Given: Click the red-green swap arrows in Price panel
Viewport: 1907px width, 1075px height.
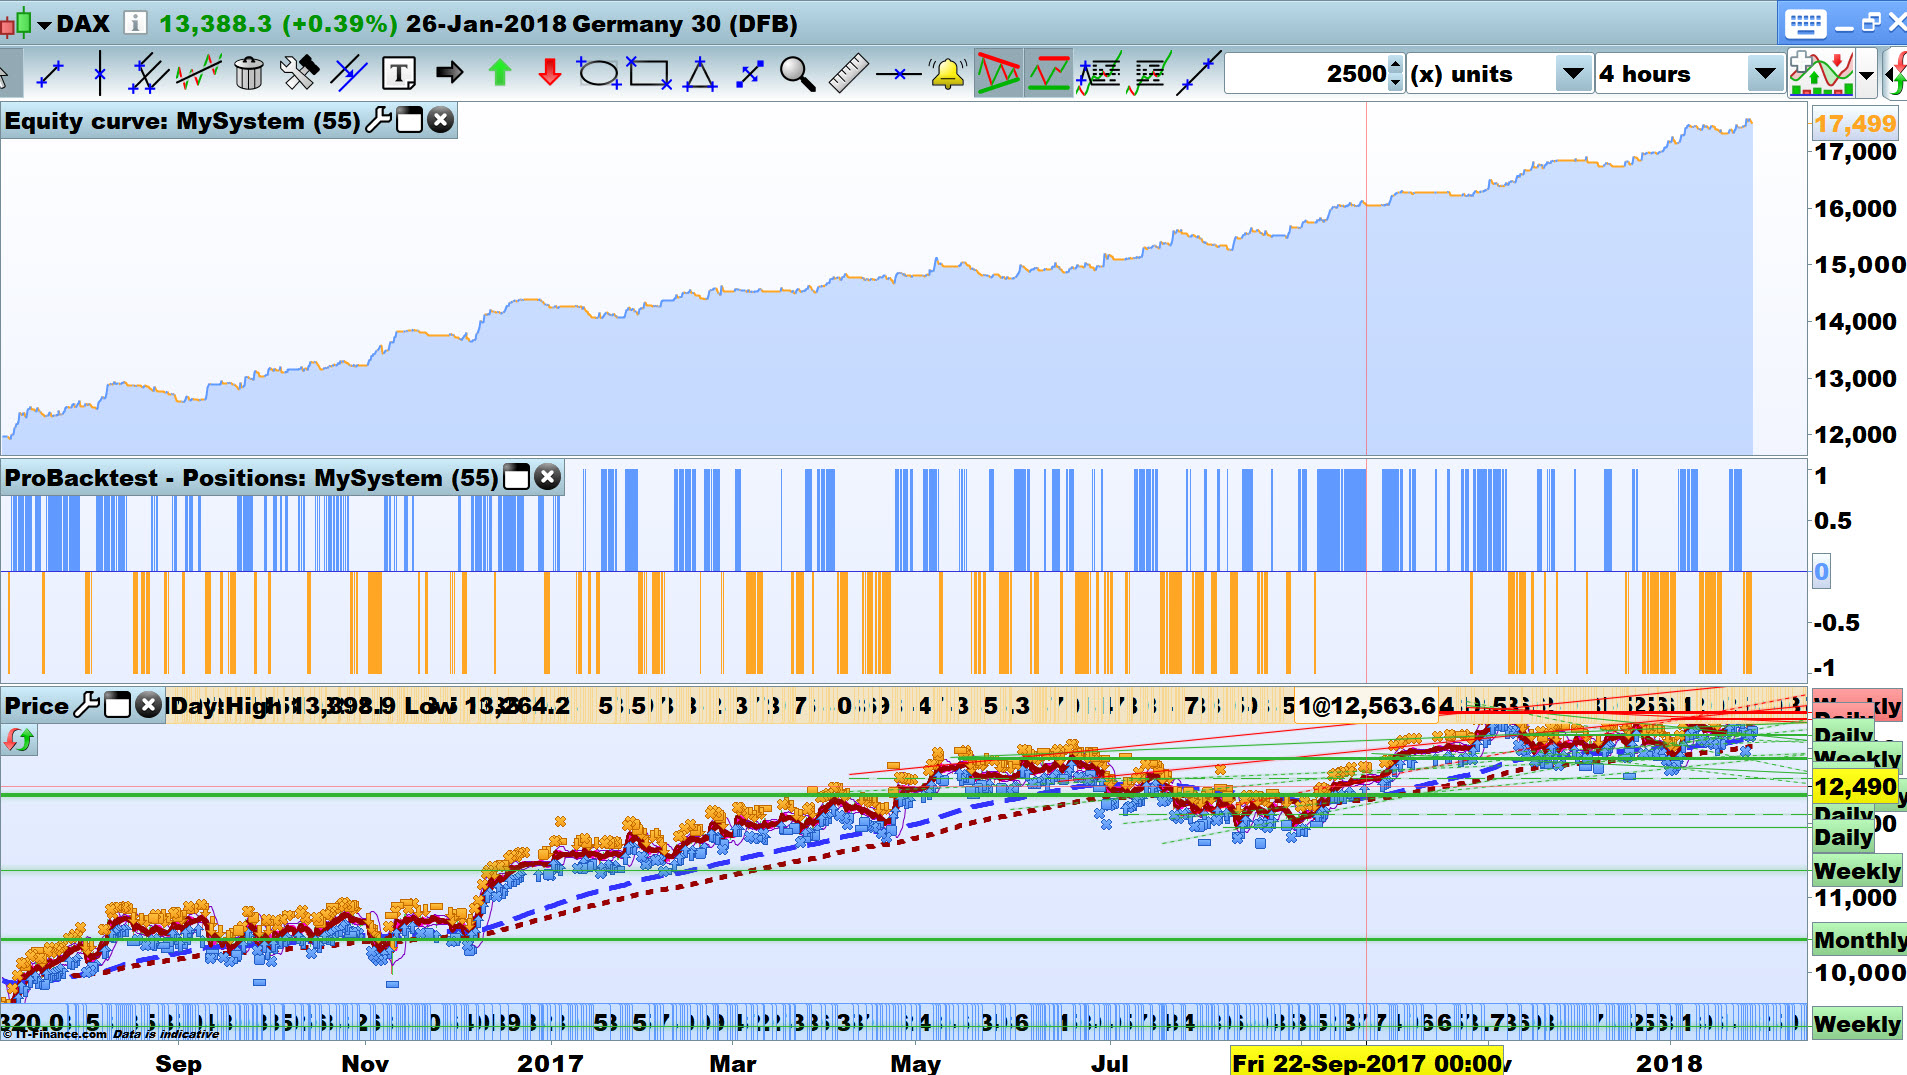Looking at the screenshot, I should [x=19, y=740].
